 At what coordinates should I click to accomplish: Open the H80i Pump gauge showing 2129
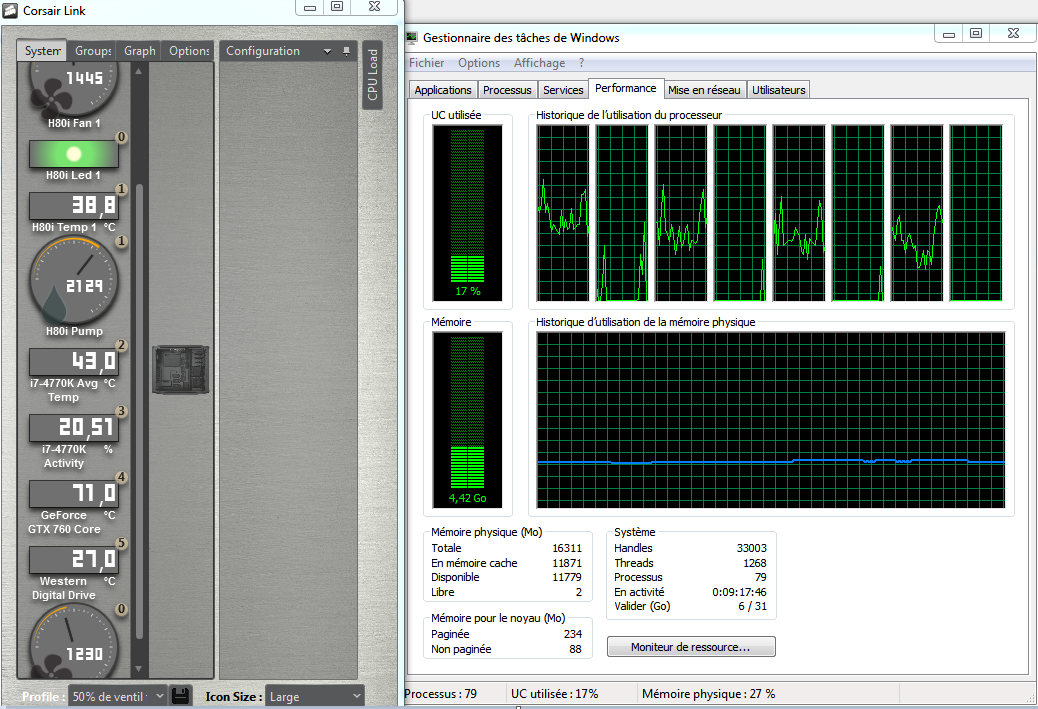point(74,281)
